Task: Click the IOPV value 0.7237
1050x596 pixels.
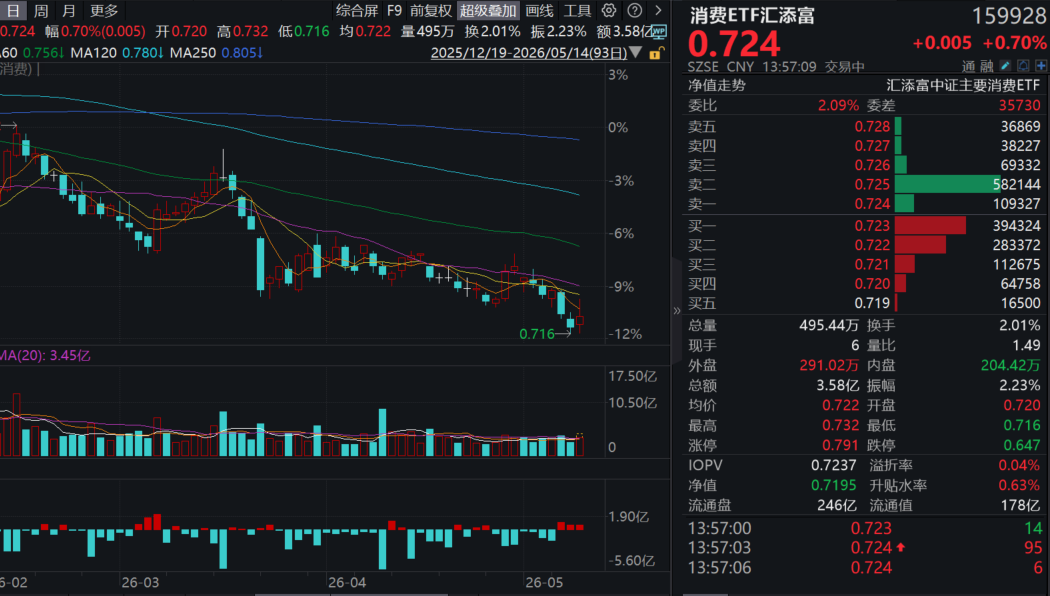Action: click(834, 465)
